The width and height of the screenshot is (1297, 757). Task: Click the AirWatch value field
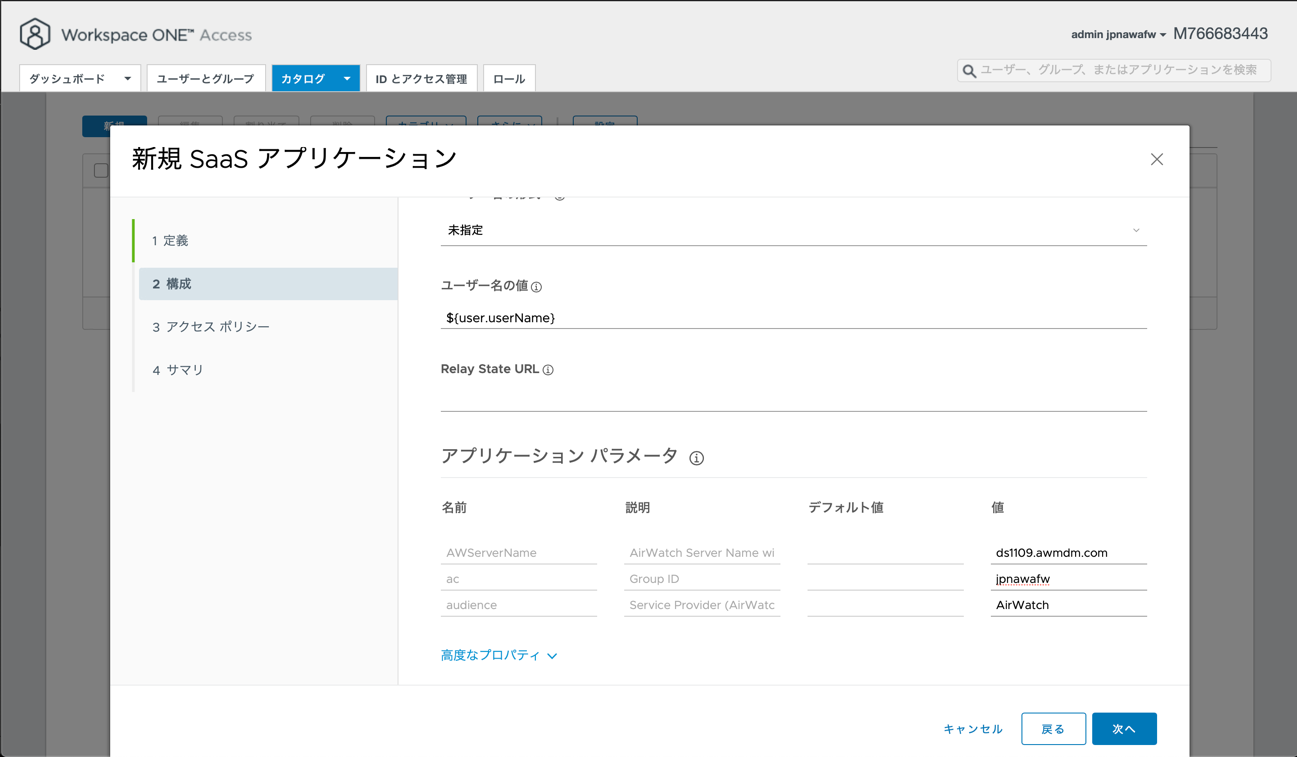1068,605
